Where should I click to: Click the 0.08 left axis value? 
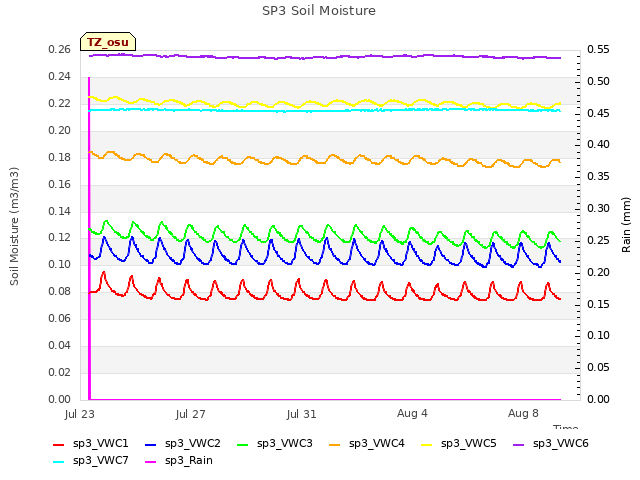pos(60,291)
